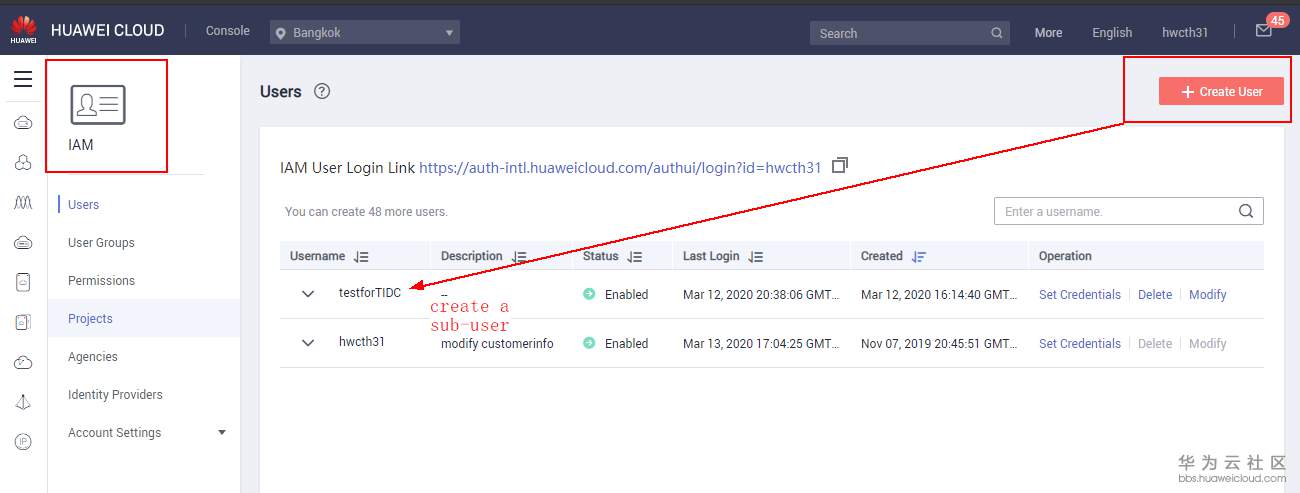This screenshot has width=1300, height=493.
Task: Click the Mar 13, 2020 17:04:25 last login cell
Action: coord(761,344)
